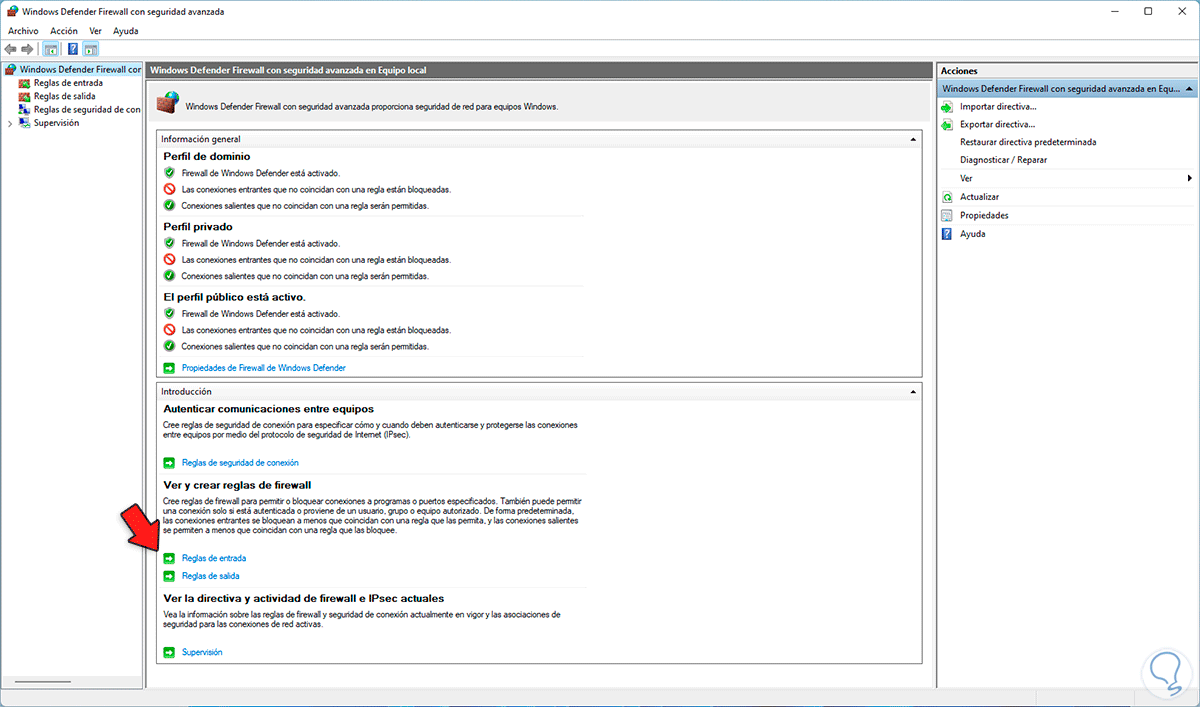Open the Ayuda menu in the menu bar
Viewport: 1200px width, 707px height.
pyautogui.click(x=126, y=31)
